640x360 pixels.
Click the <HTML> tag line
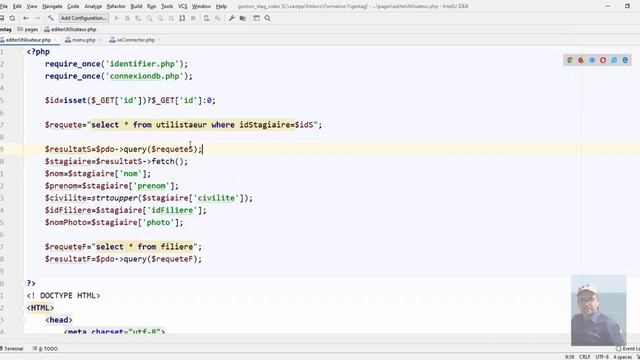40,308
